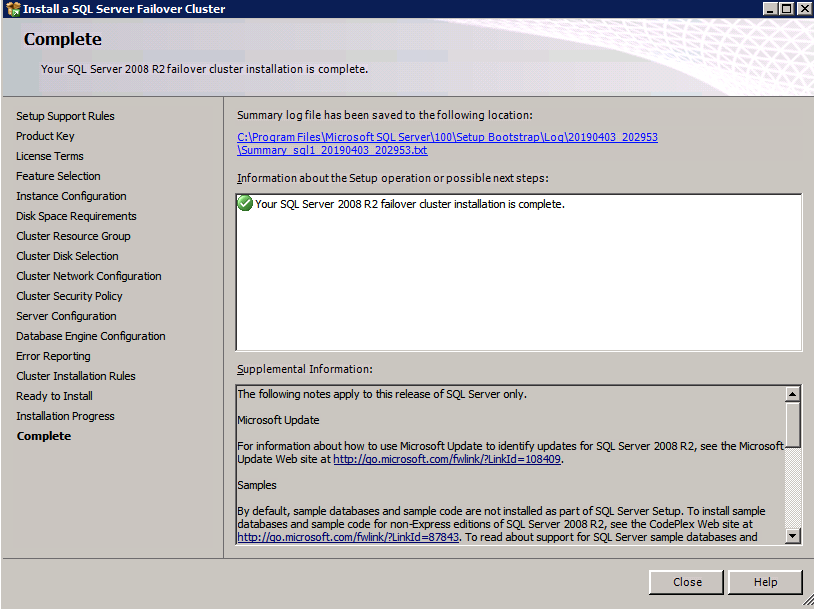
Task: Select the Installation Progress step
Action: coord(65,416)
